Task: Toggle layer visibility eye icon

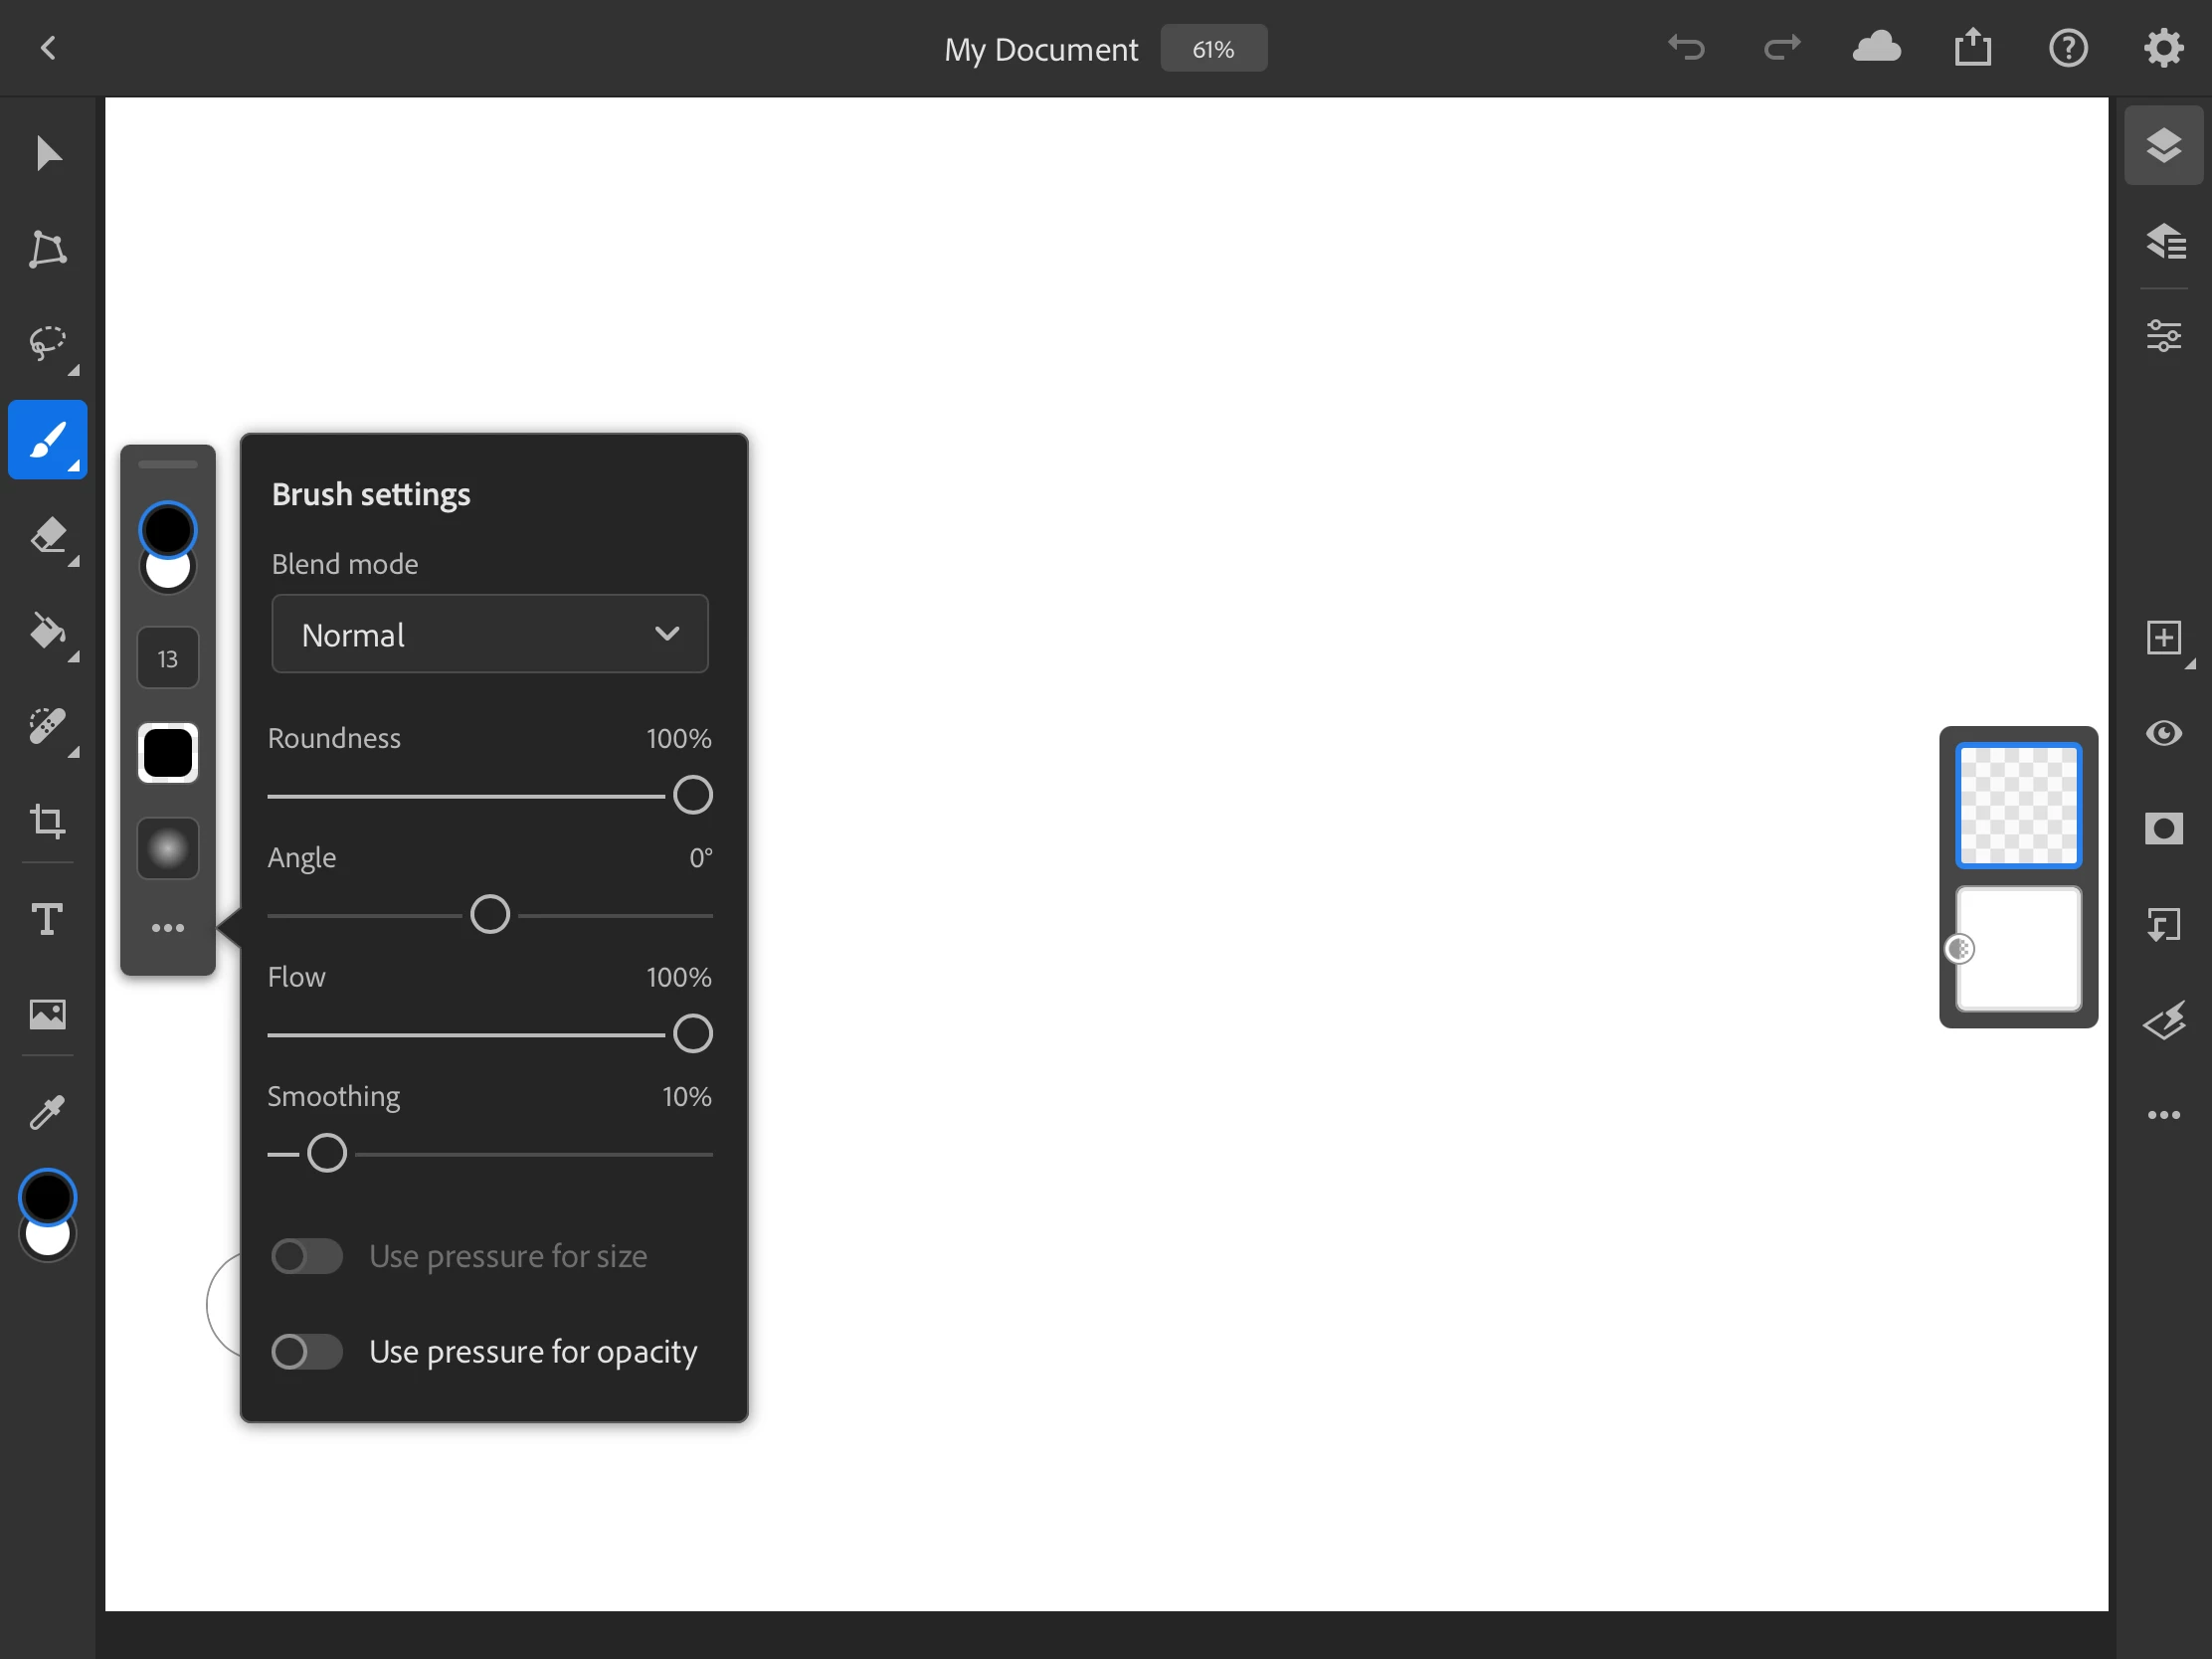Action: tap(2163, 733)
